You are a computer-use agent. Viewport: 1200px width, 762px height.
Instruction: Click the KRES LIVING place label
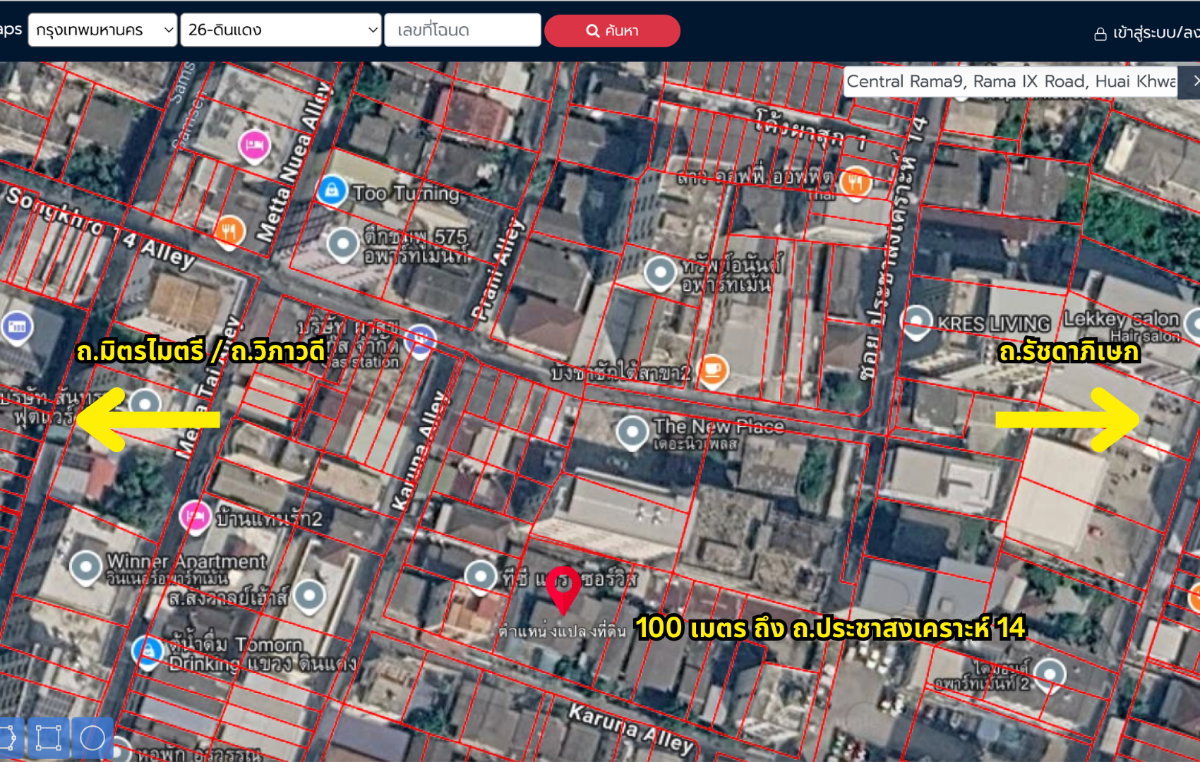[x=994, y=323]
